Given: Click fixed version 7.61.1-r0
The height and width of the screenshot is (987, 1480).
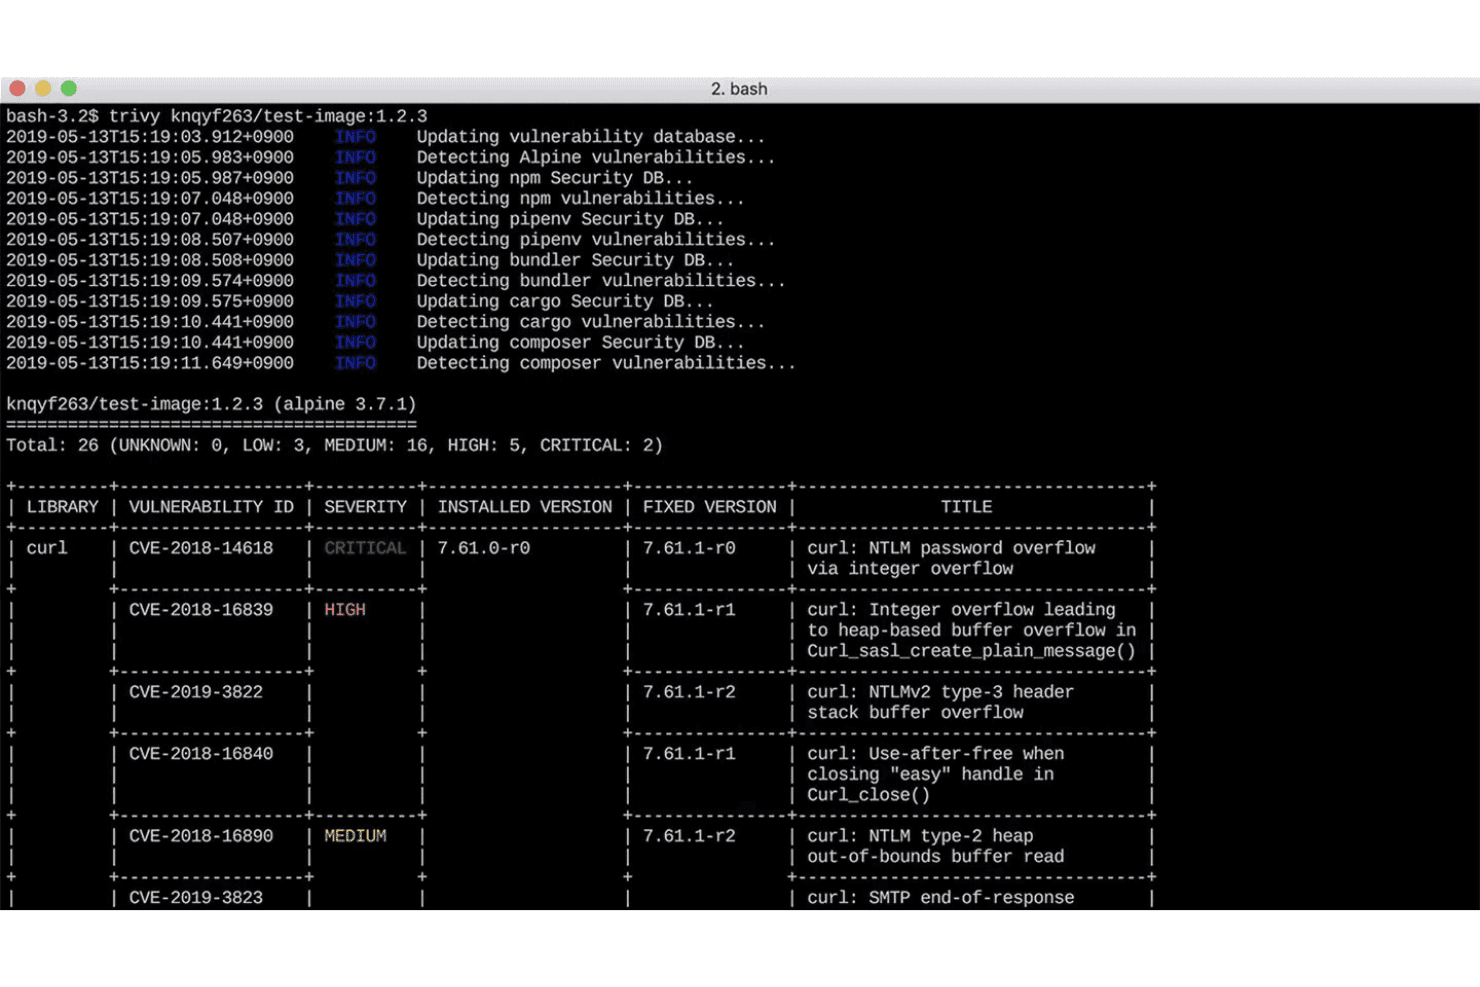Looking at the screenshot, I should tap(689, 548).
